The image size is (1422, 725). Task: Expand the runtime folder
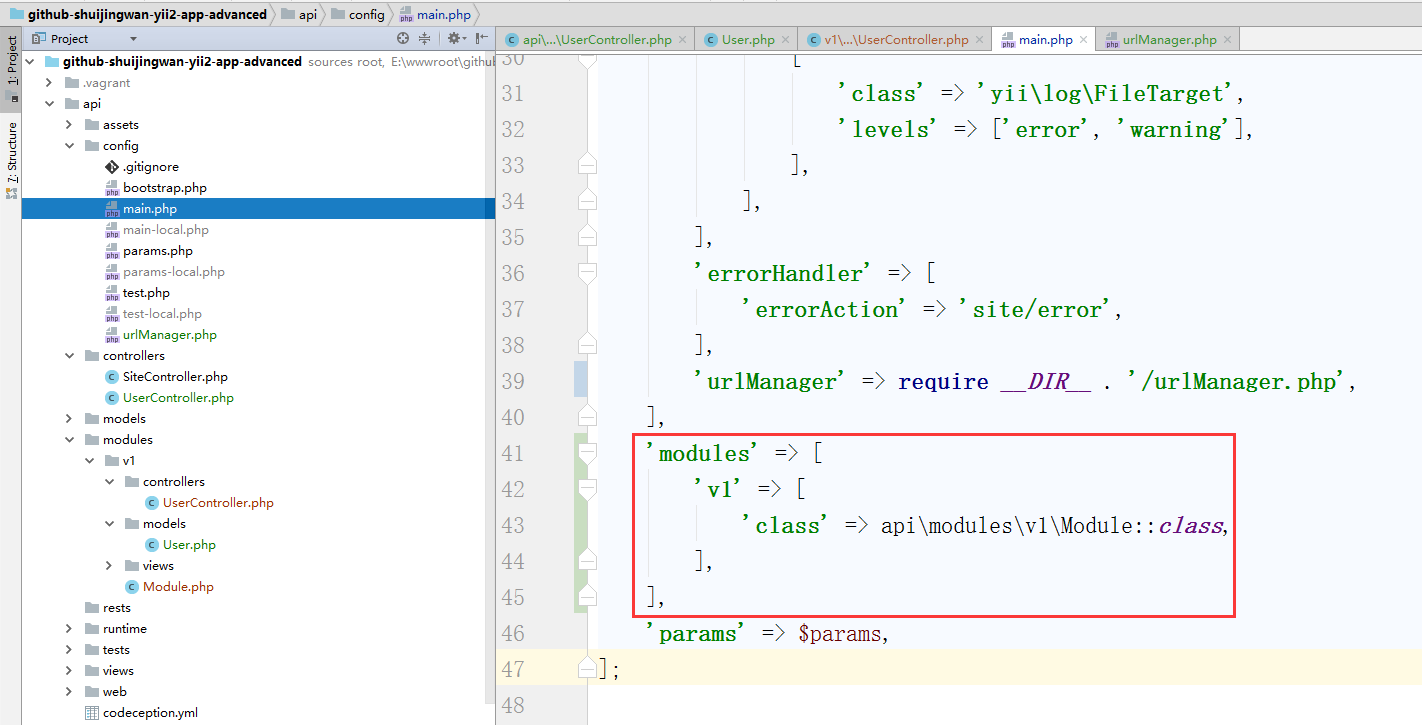coord(69,629)
